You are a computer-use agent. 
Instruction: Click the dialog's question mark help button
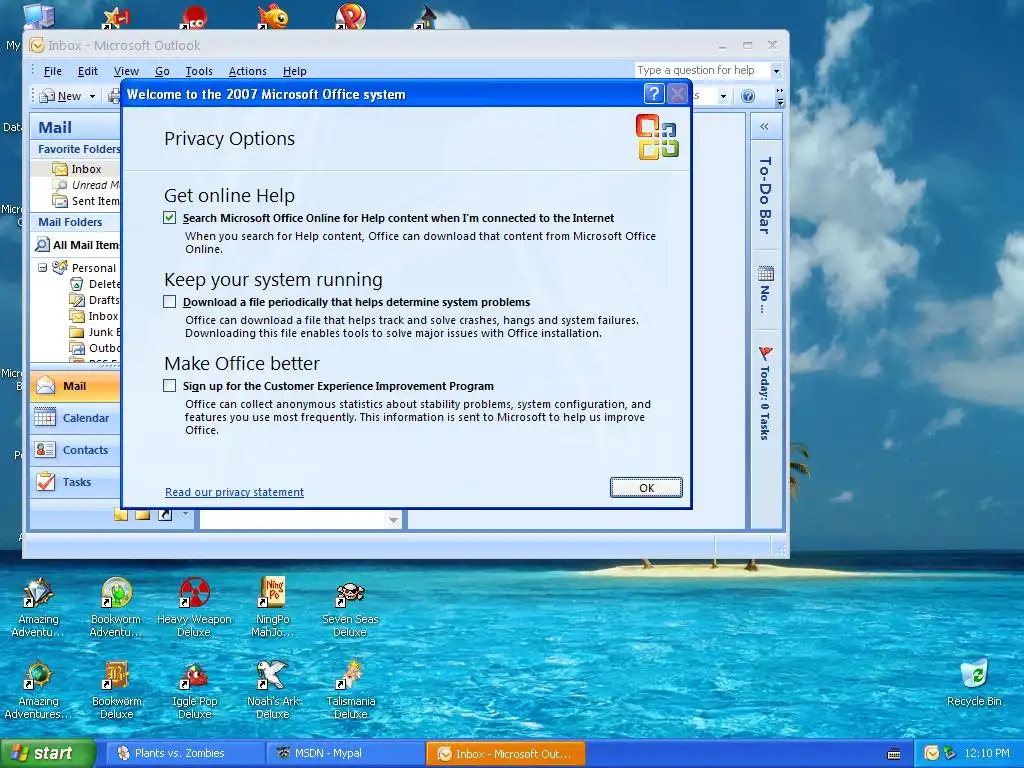coord(654,94)
